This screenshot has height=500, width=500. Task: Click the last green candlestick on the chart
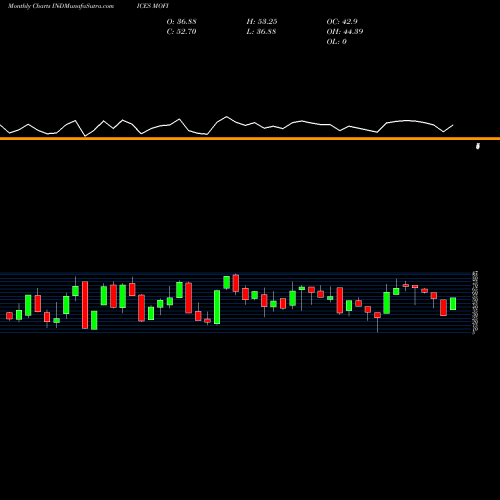[x=453, y=304]
